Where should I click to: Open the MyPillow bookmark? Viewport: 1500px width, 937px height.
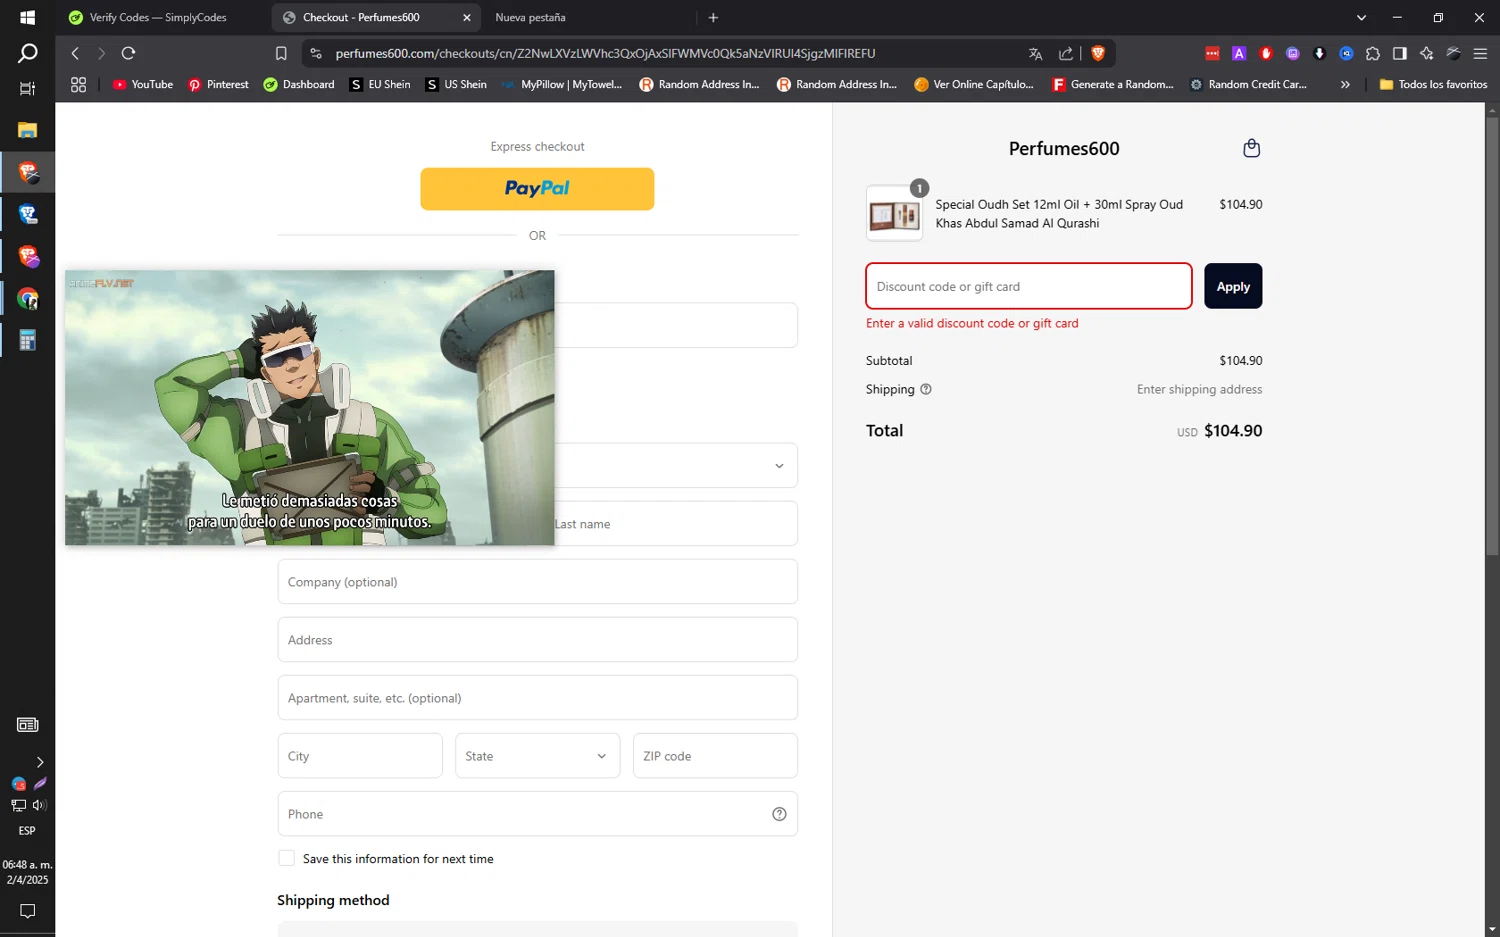tap(563, 85)
